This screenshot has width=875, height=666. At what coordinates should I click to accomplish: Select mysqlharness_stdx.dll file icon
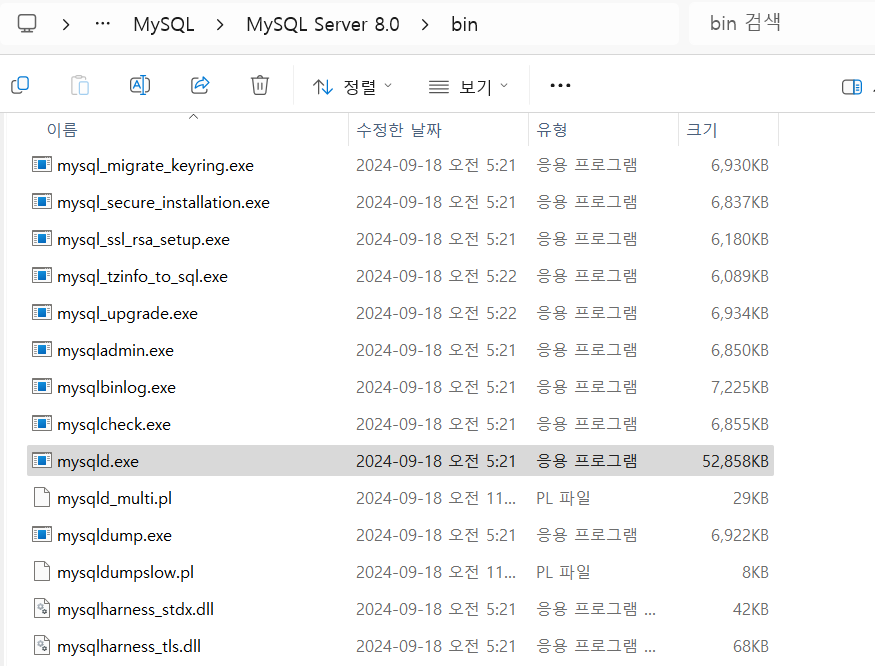pos(42,608)
